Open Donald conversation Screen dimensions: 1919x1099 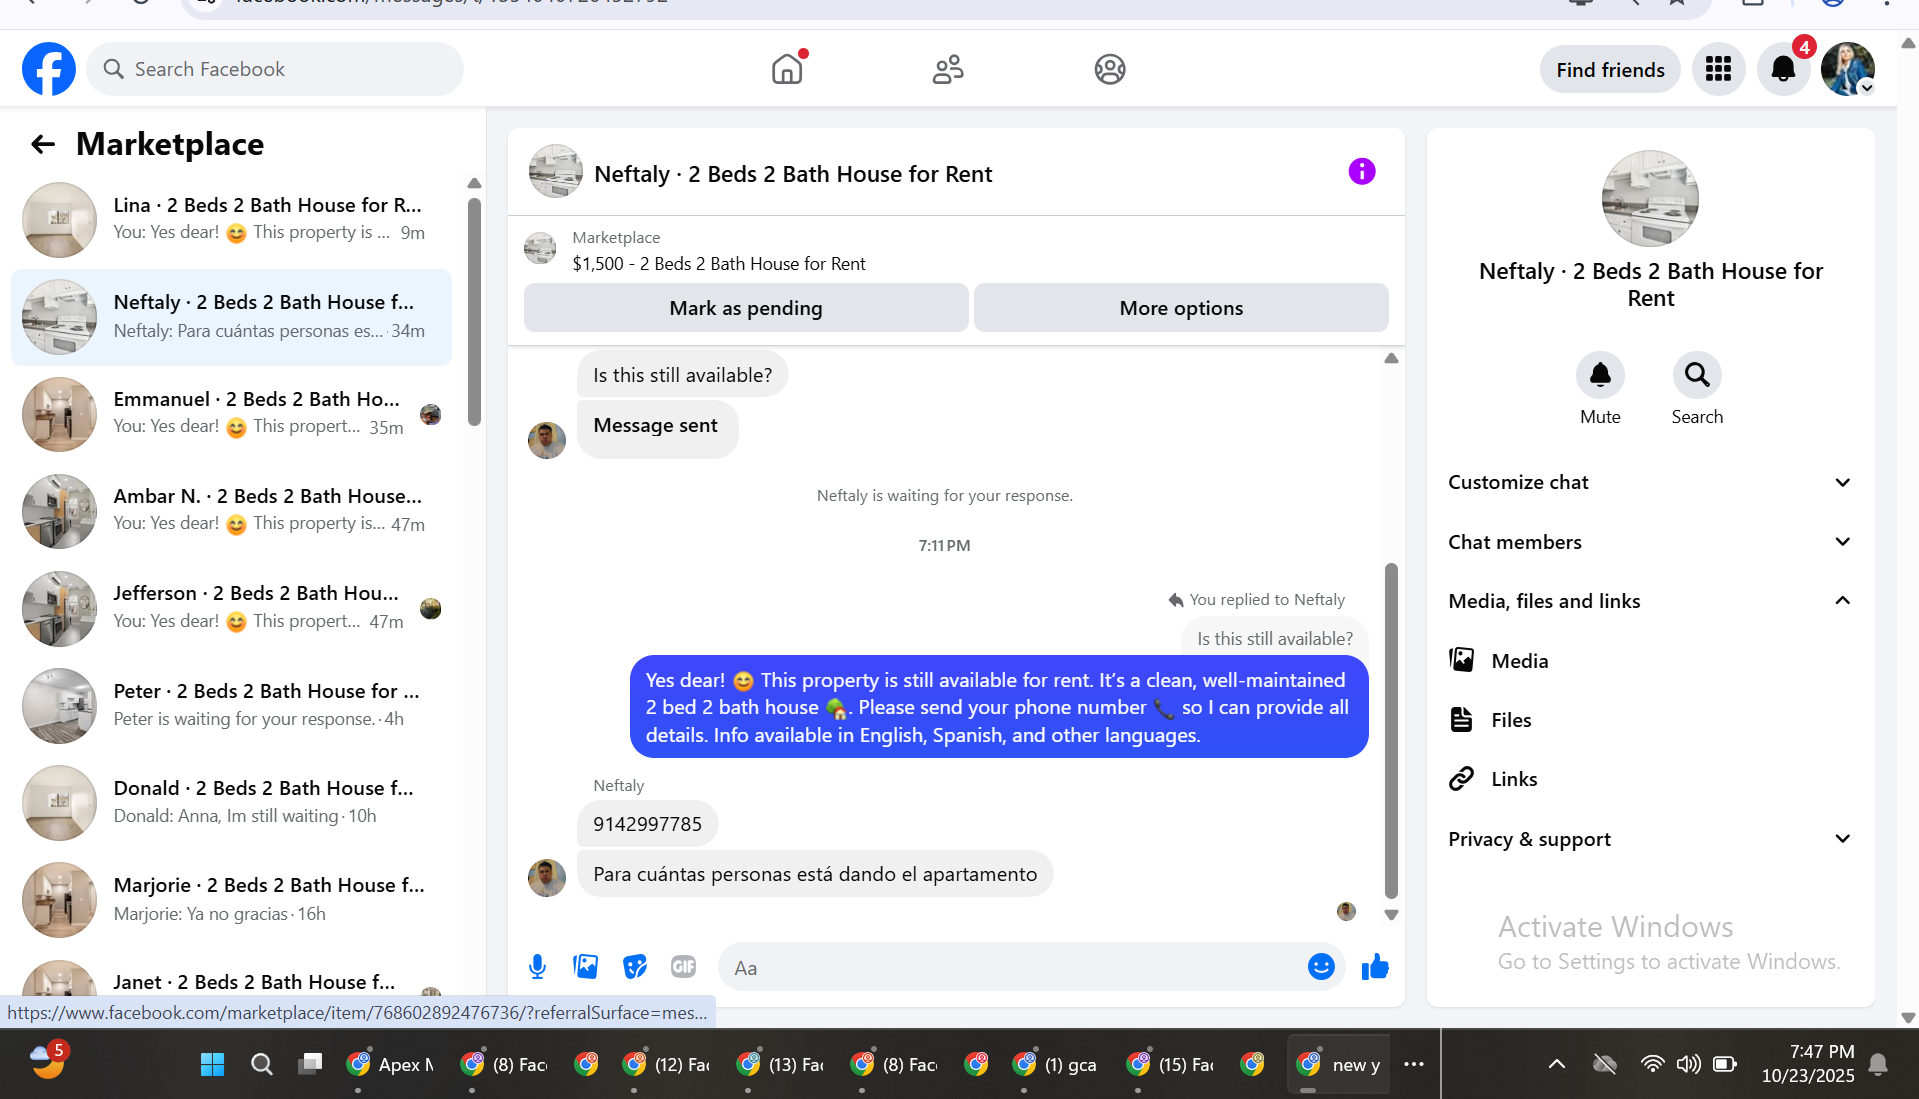(x=231, y=802)
